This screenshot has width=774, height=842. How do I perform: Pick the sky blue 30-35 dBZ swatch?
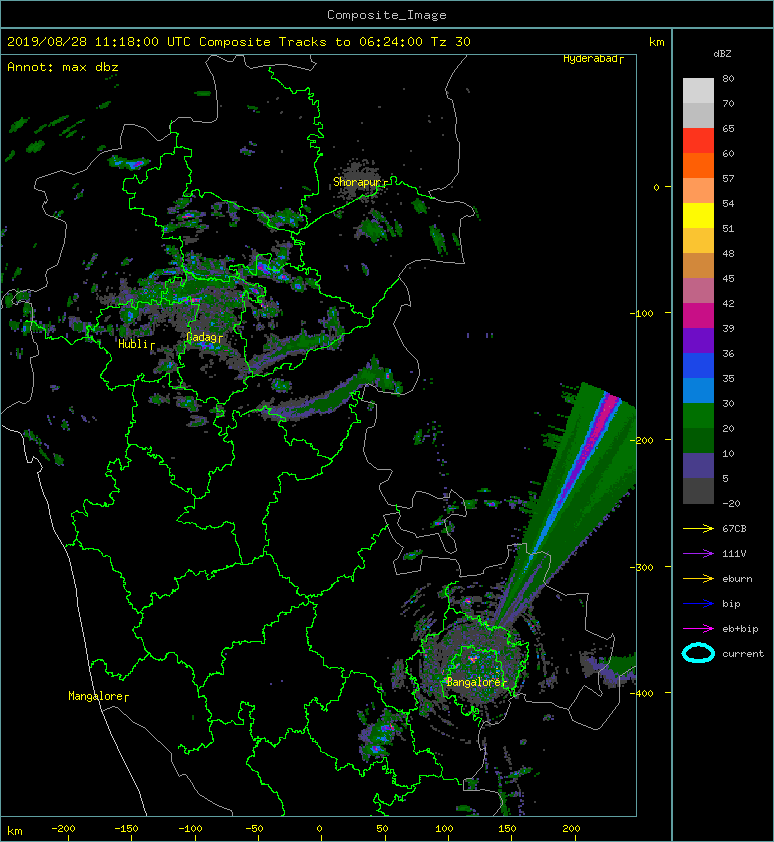tap(698, 391)
